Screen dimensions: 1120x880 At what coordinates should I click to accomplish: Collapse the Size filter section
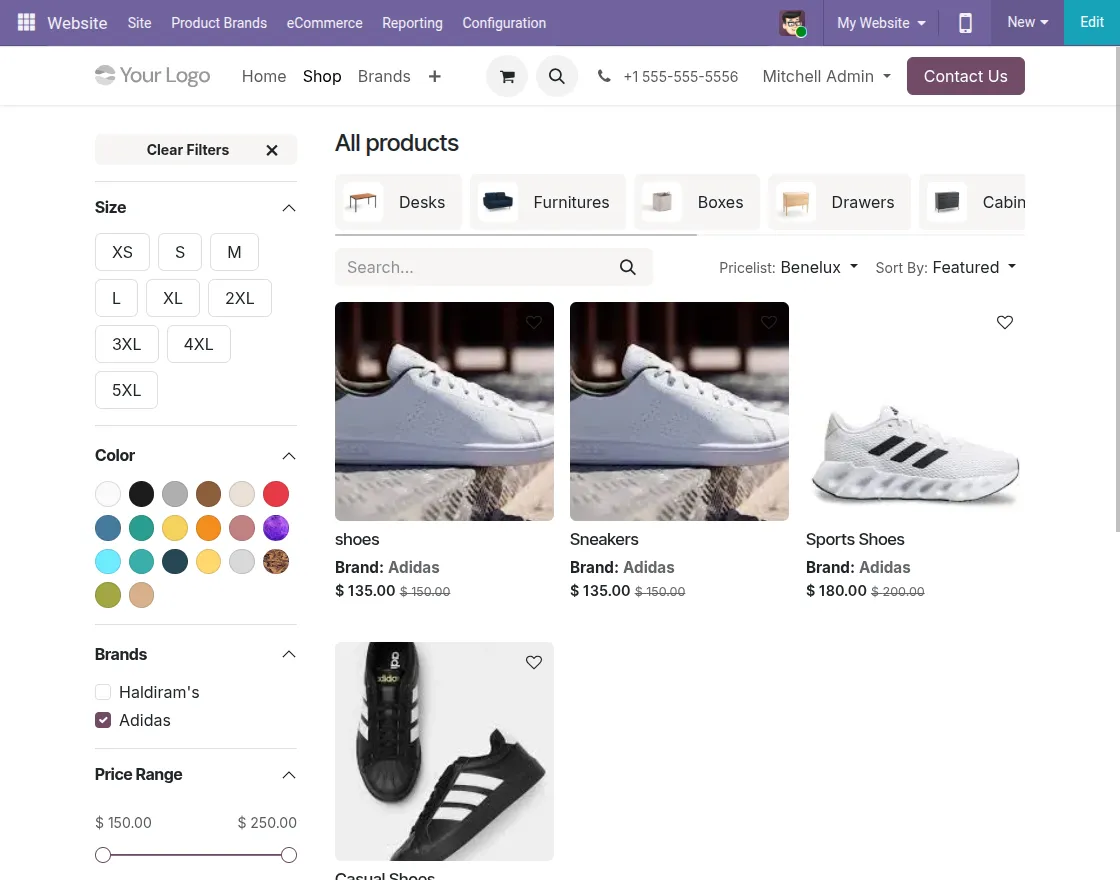click(x=289, y=208)
